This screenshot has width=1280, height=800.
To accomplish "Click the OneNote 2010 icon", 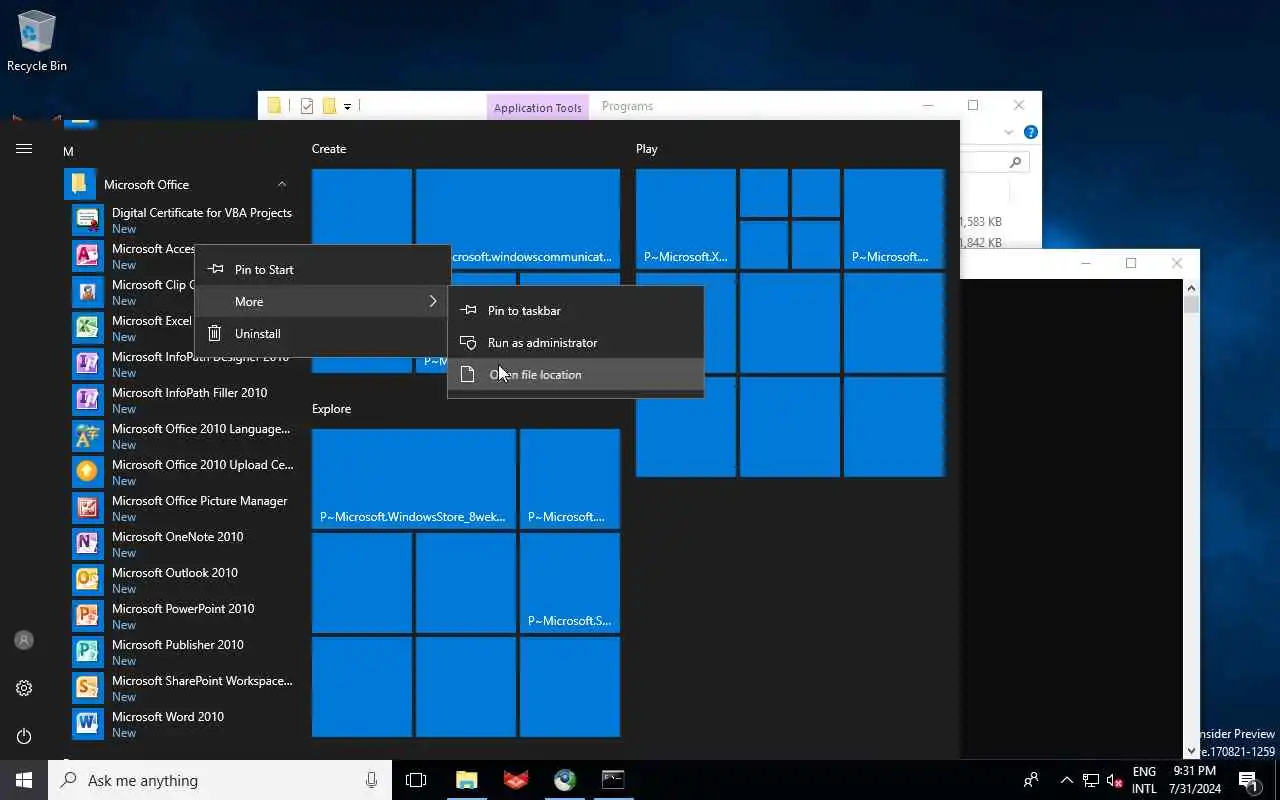I will tap(88, 544).
